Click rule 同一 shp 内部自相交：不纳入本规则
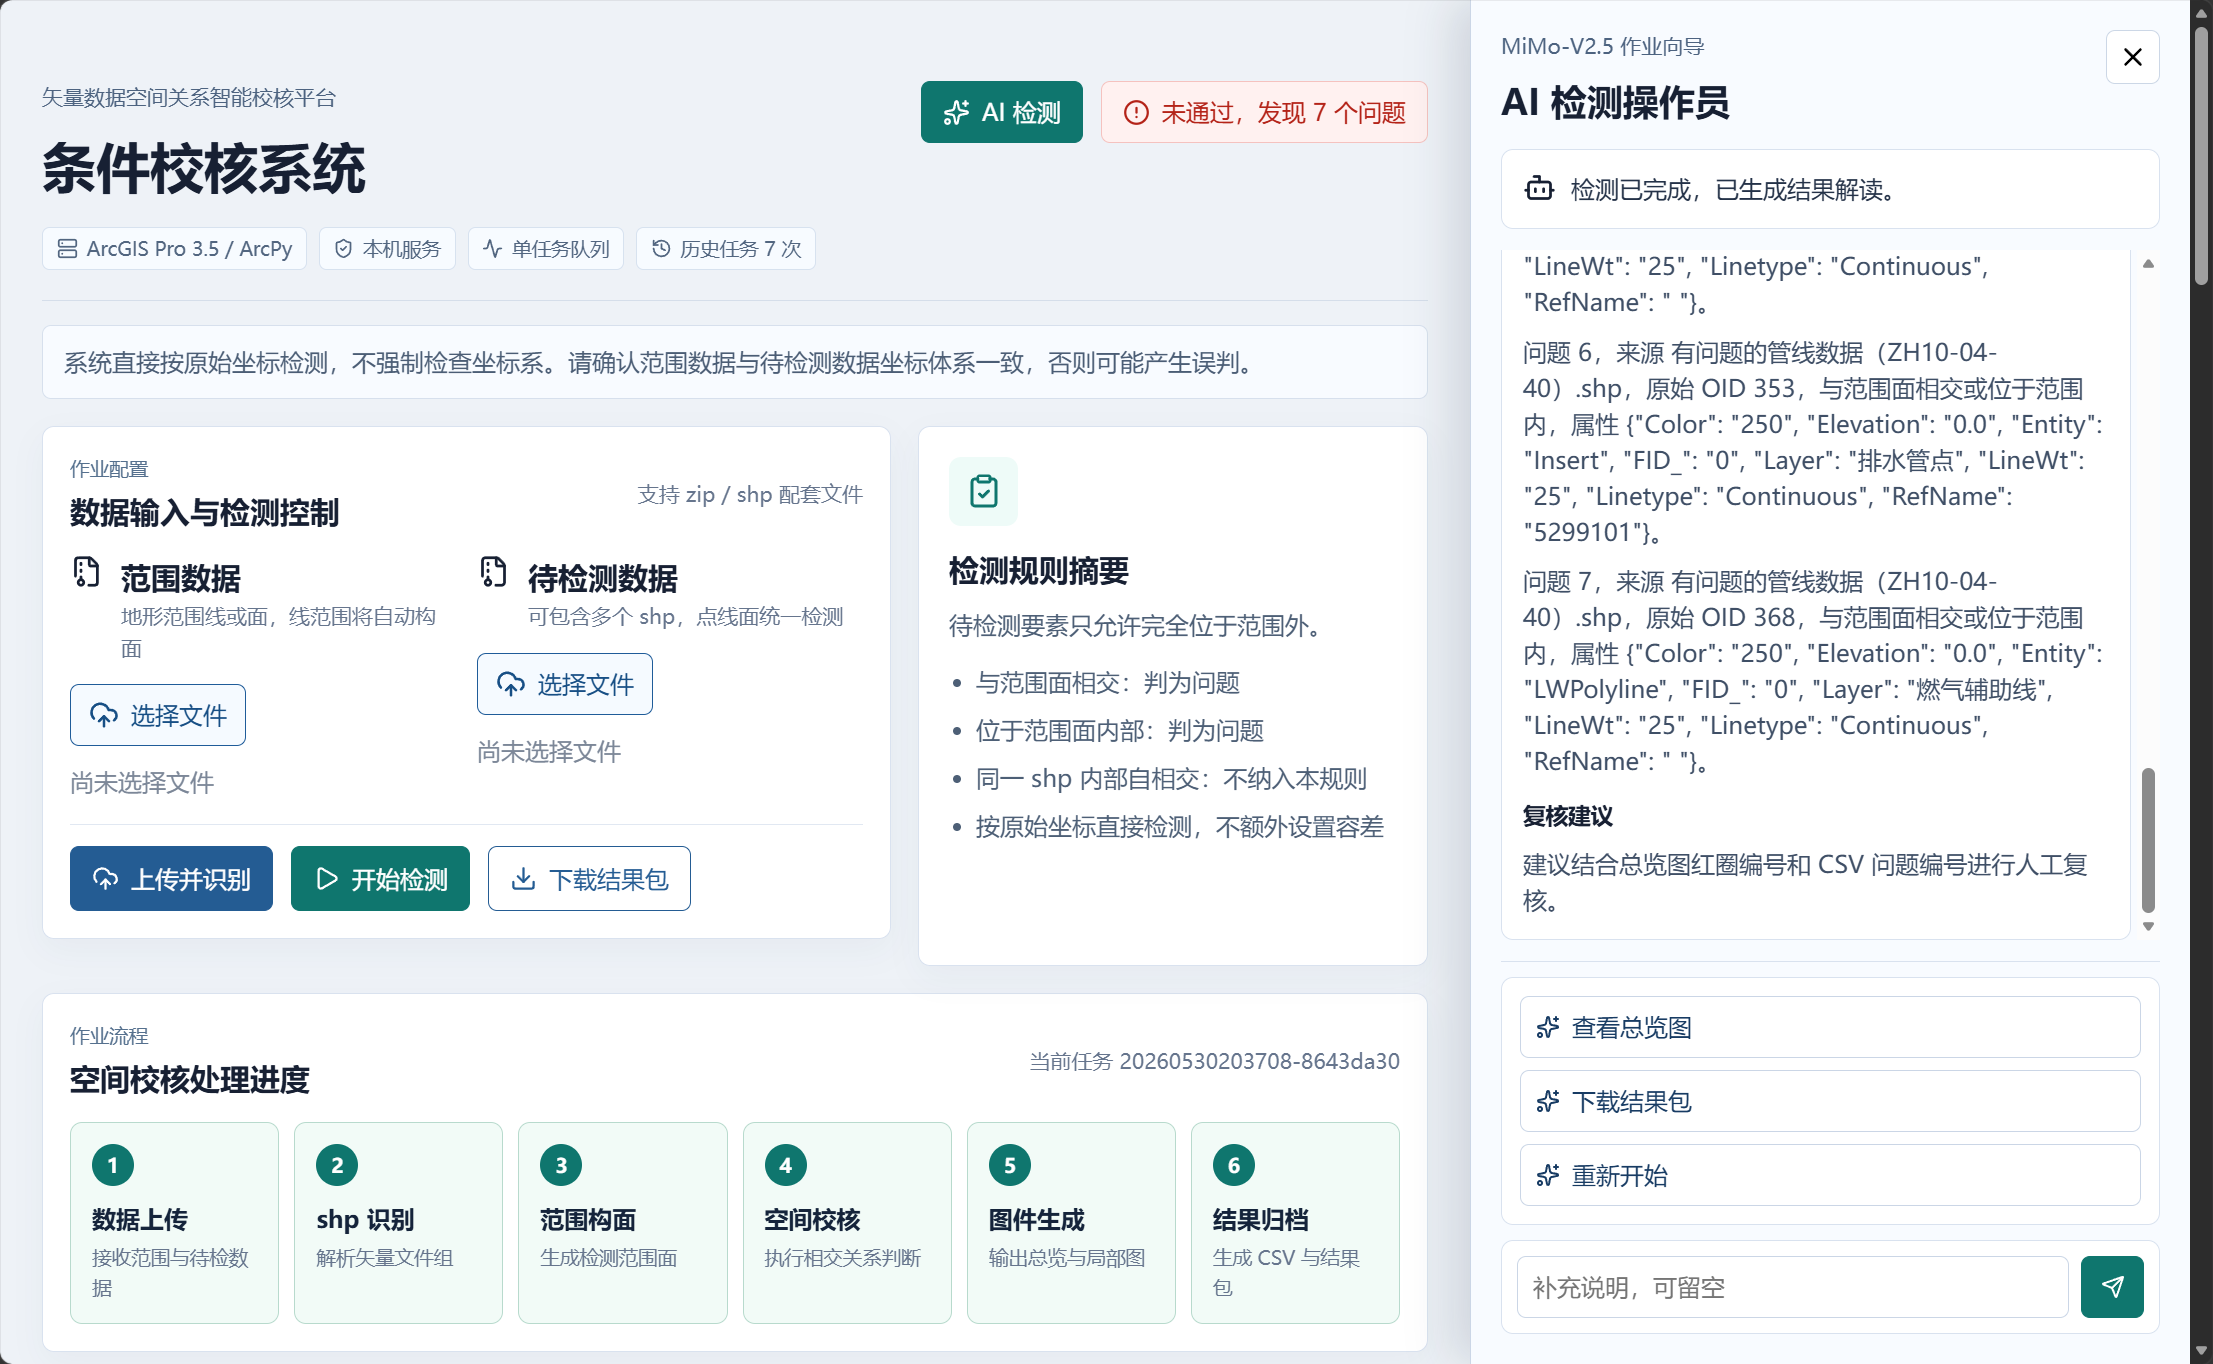The image size is (2213, 1364). 1171,779
